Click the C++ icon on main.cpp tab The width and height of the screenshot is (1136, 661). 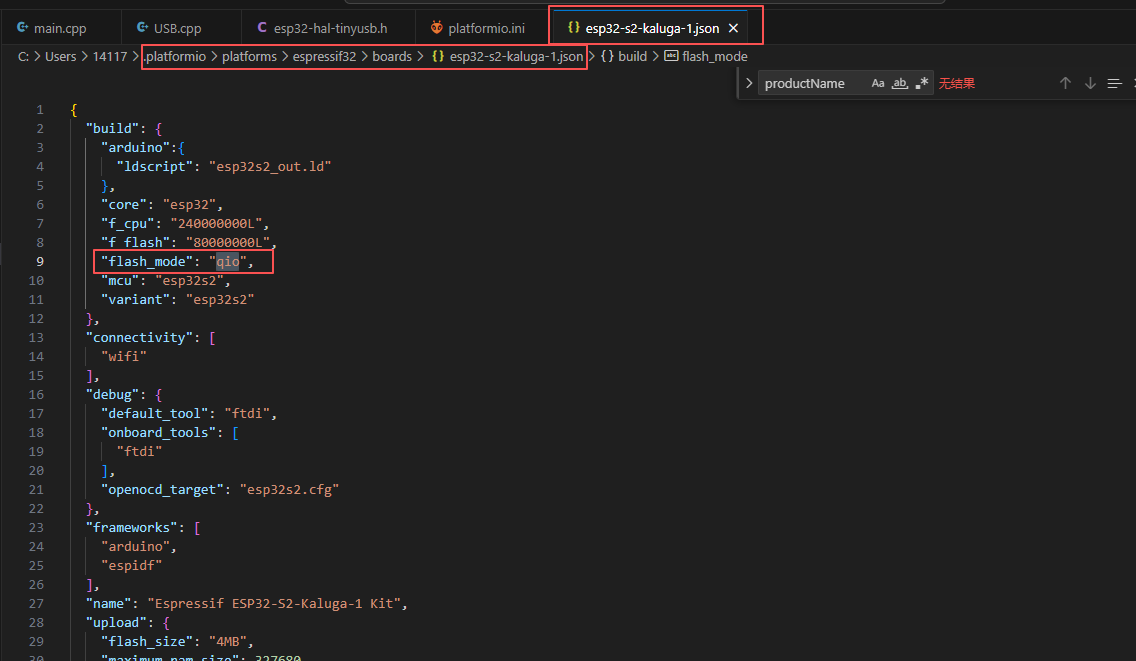(x=22, y=28)
